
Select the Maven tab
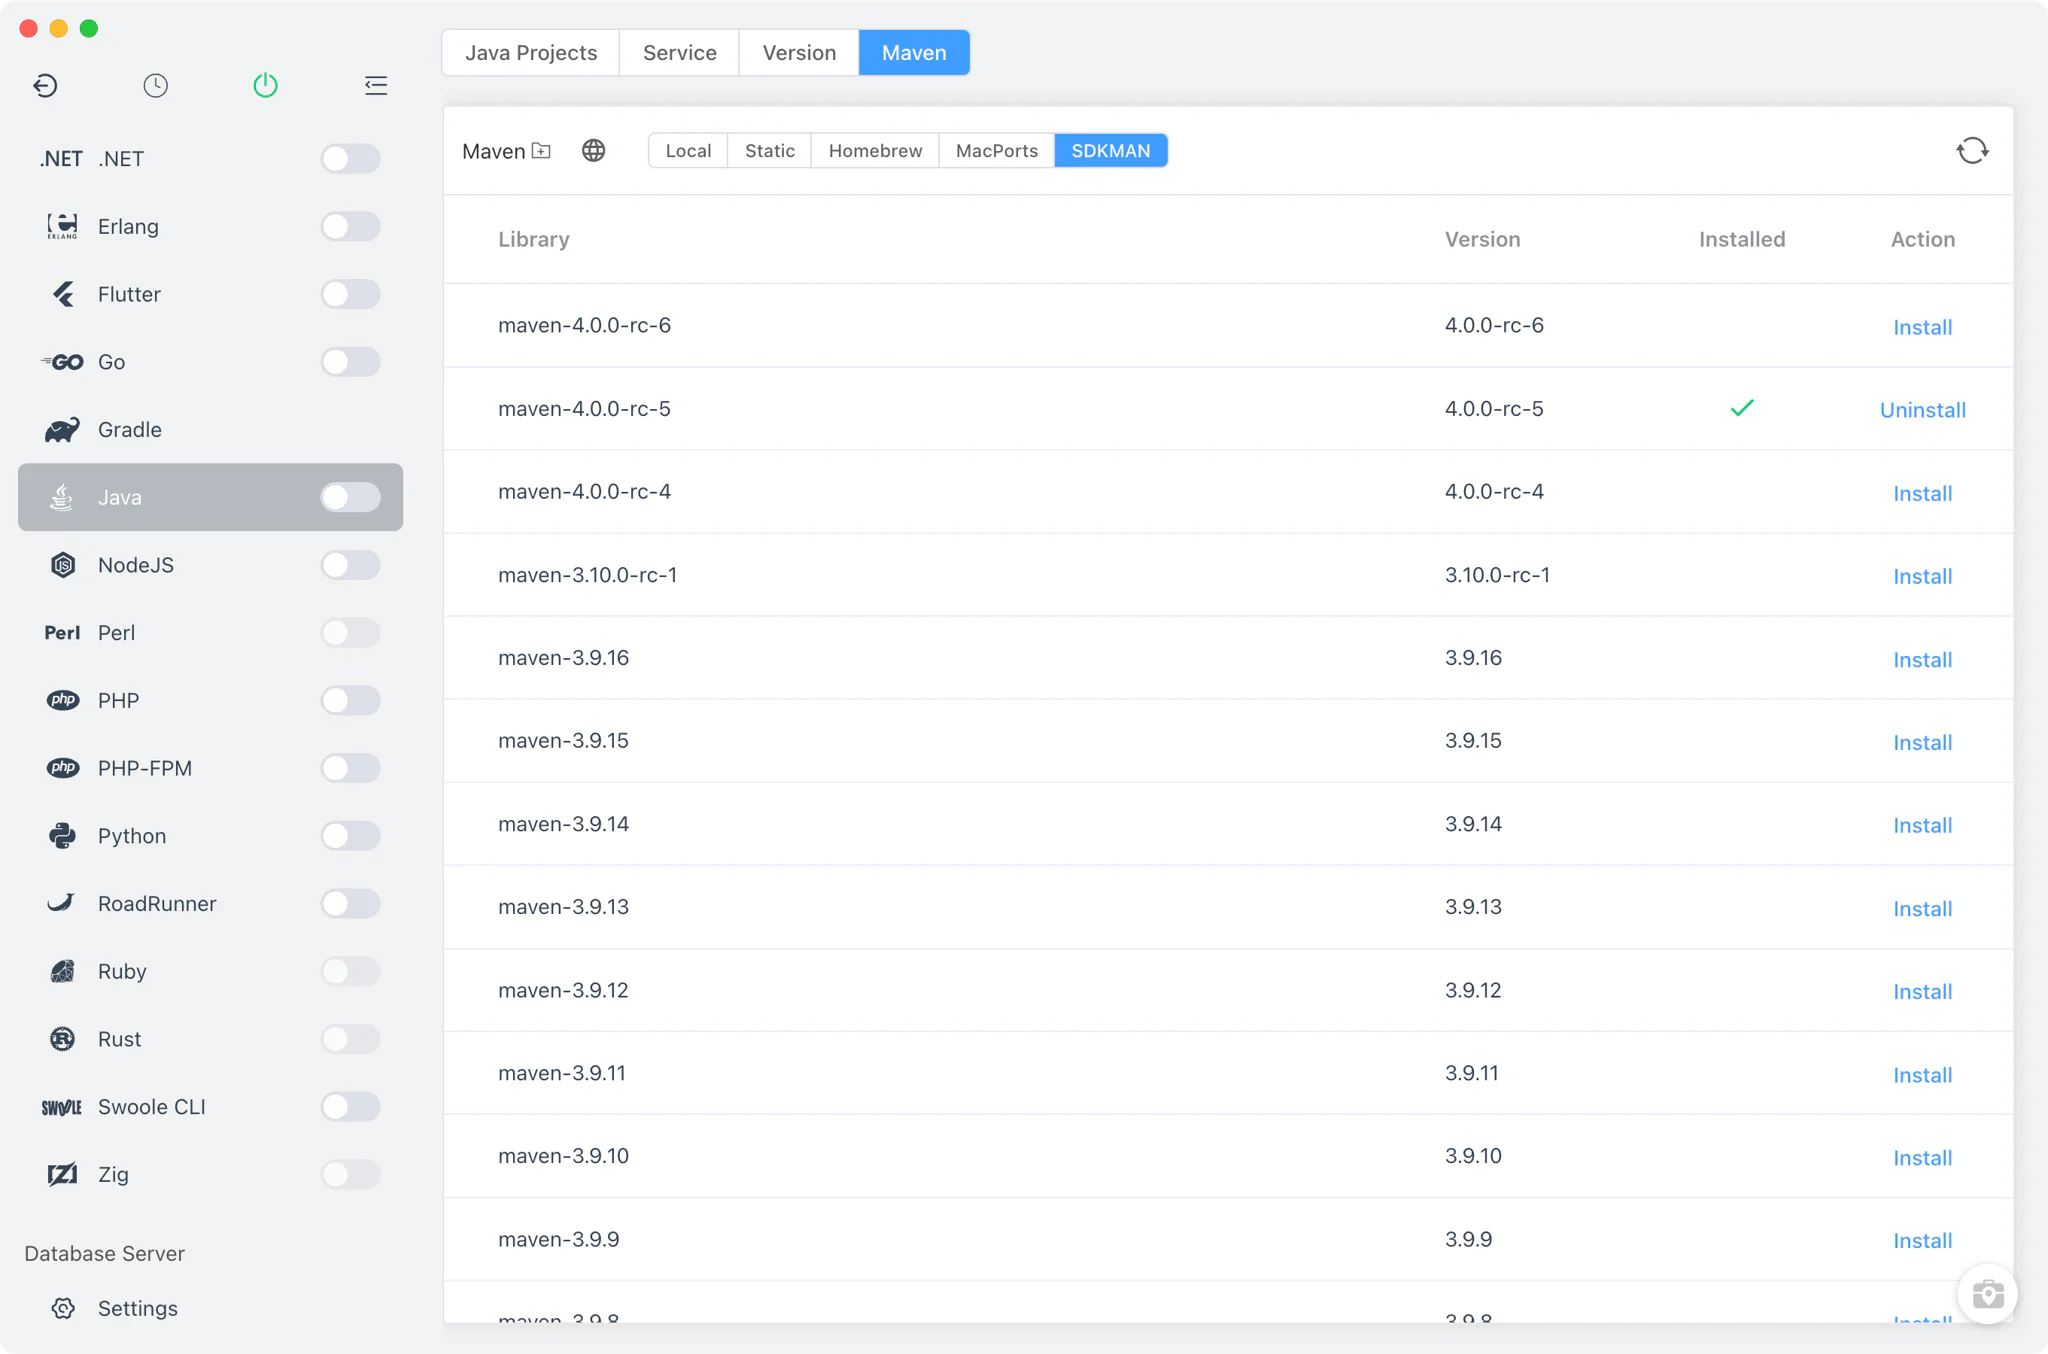(914, 53)
